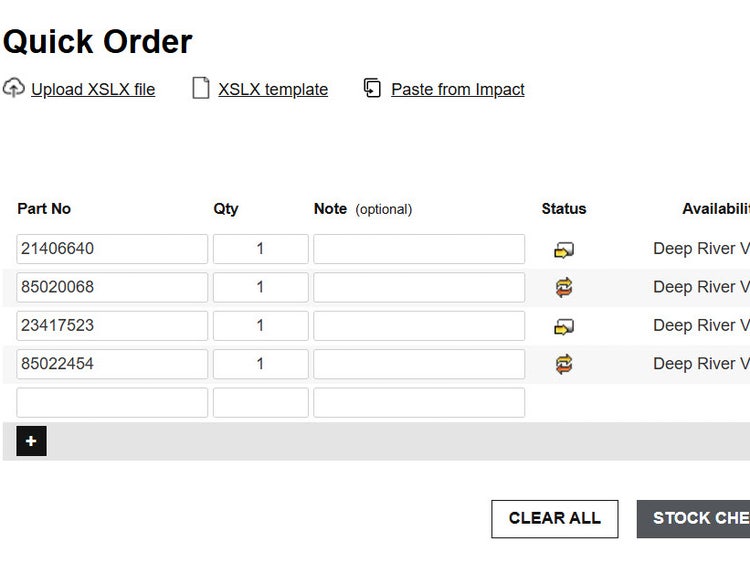Click the empty Qty field in last row

click(x=260, y=402)
